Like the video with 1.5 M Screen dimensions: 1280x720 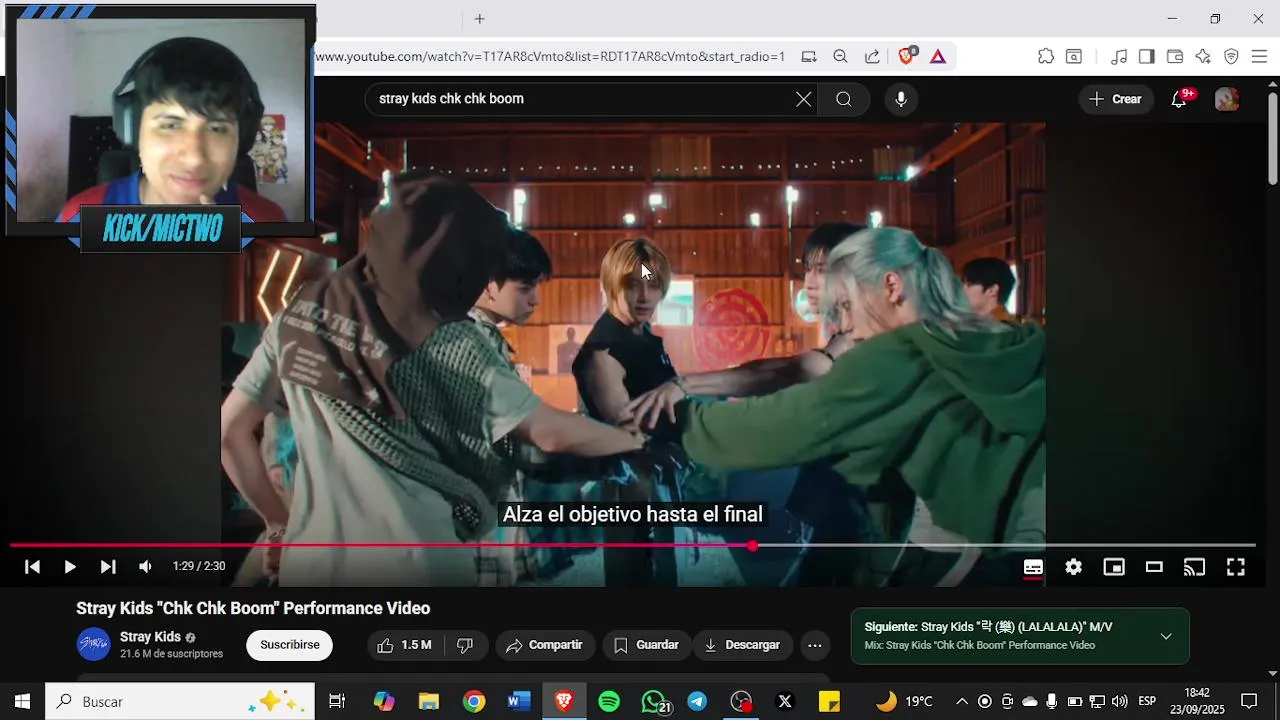(x=404, y=645)
